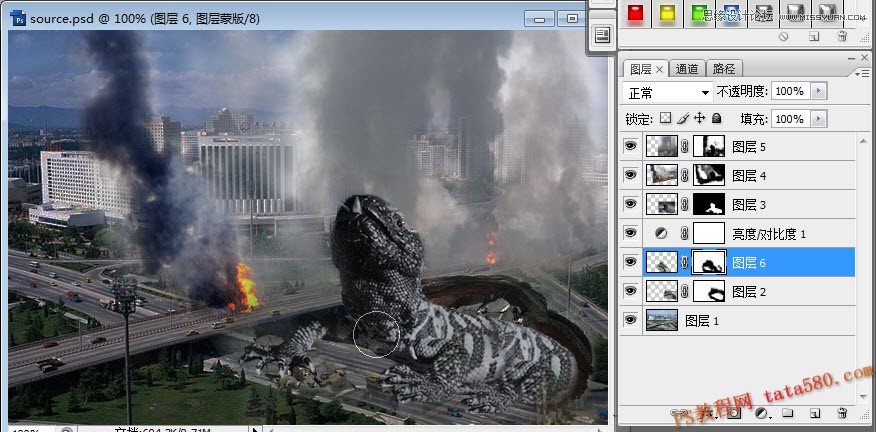Select the 图层 4 layer thumbnail
The height and width of the screenshot is (432, 876).
point(661,175)
